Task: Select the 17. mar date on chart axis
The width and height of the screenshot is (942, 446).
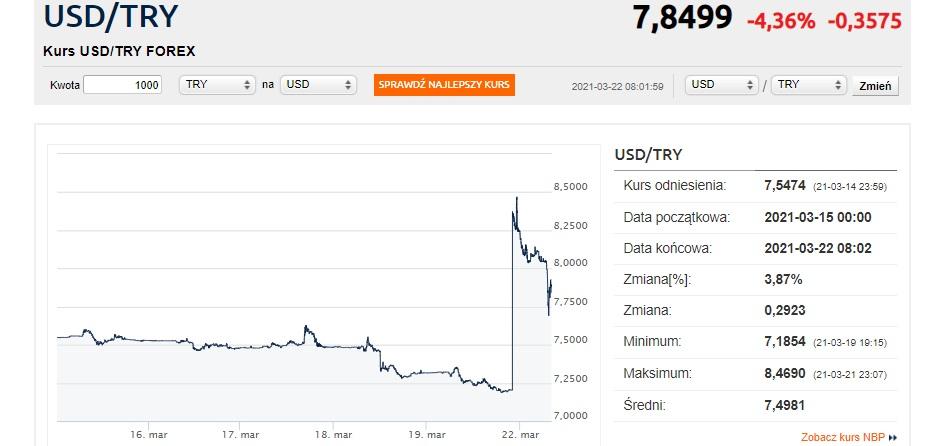Action: pos(241,435)
